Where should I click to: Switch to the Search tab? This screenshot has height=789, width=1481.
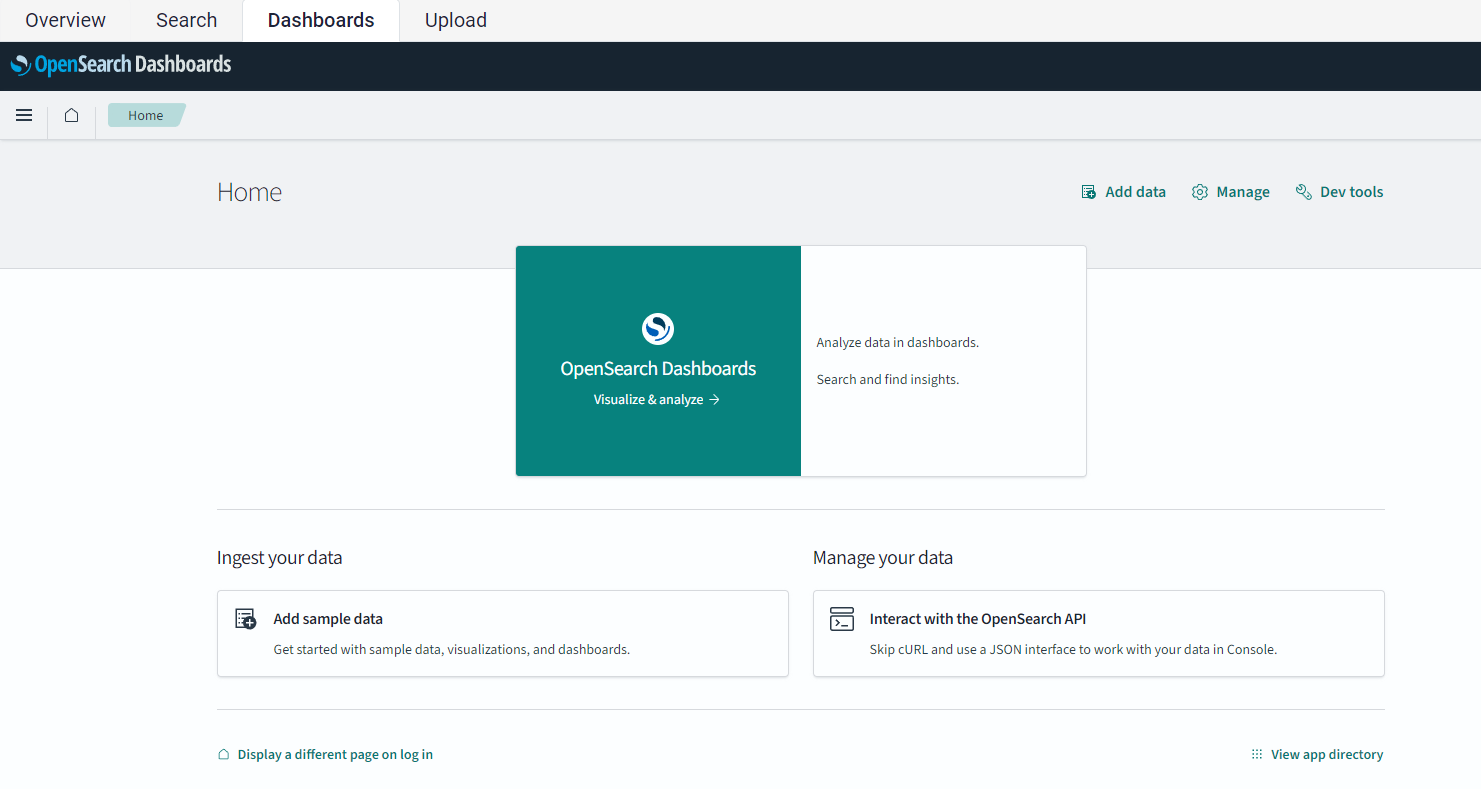coord(187,20)
